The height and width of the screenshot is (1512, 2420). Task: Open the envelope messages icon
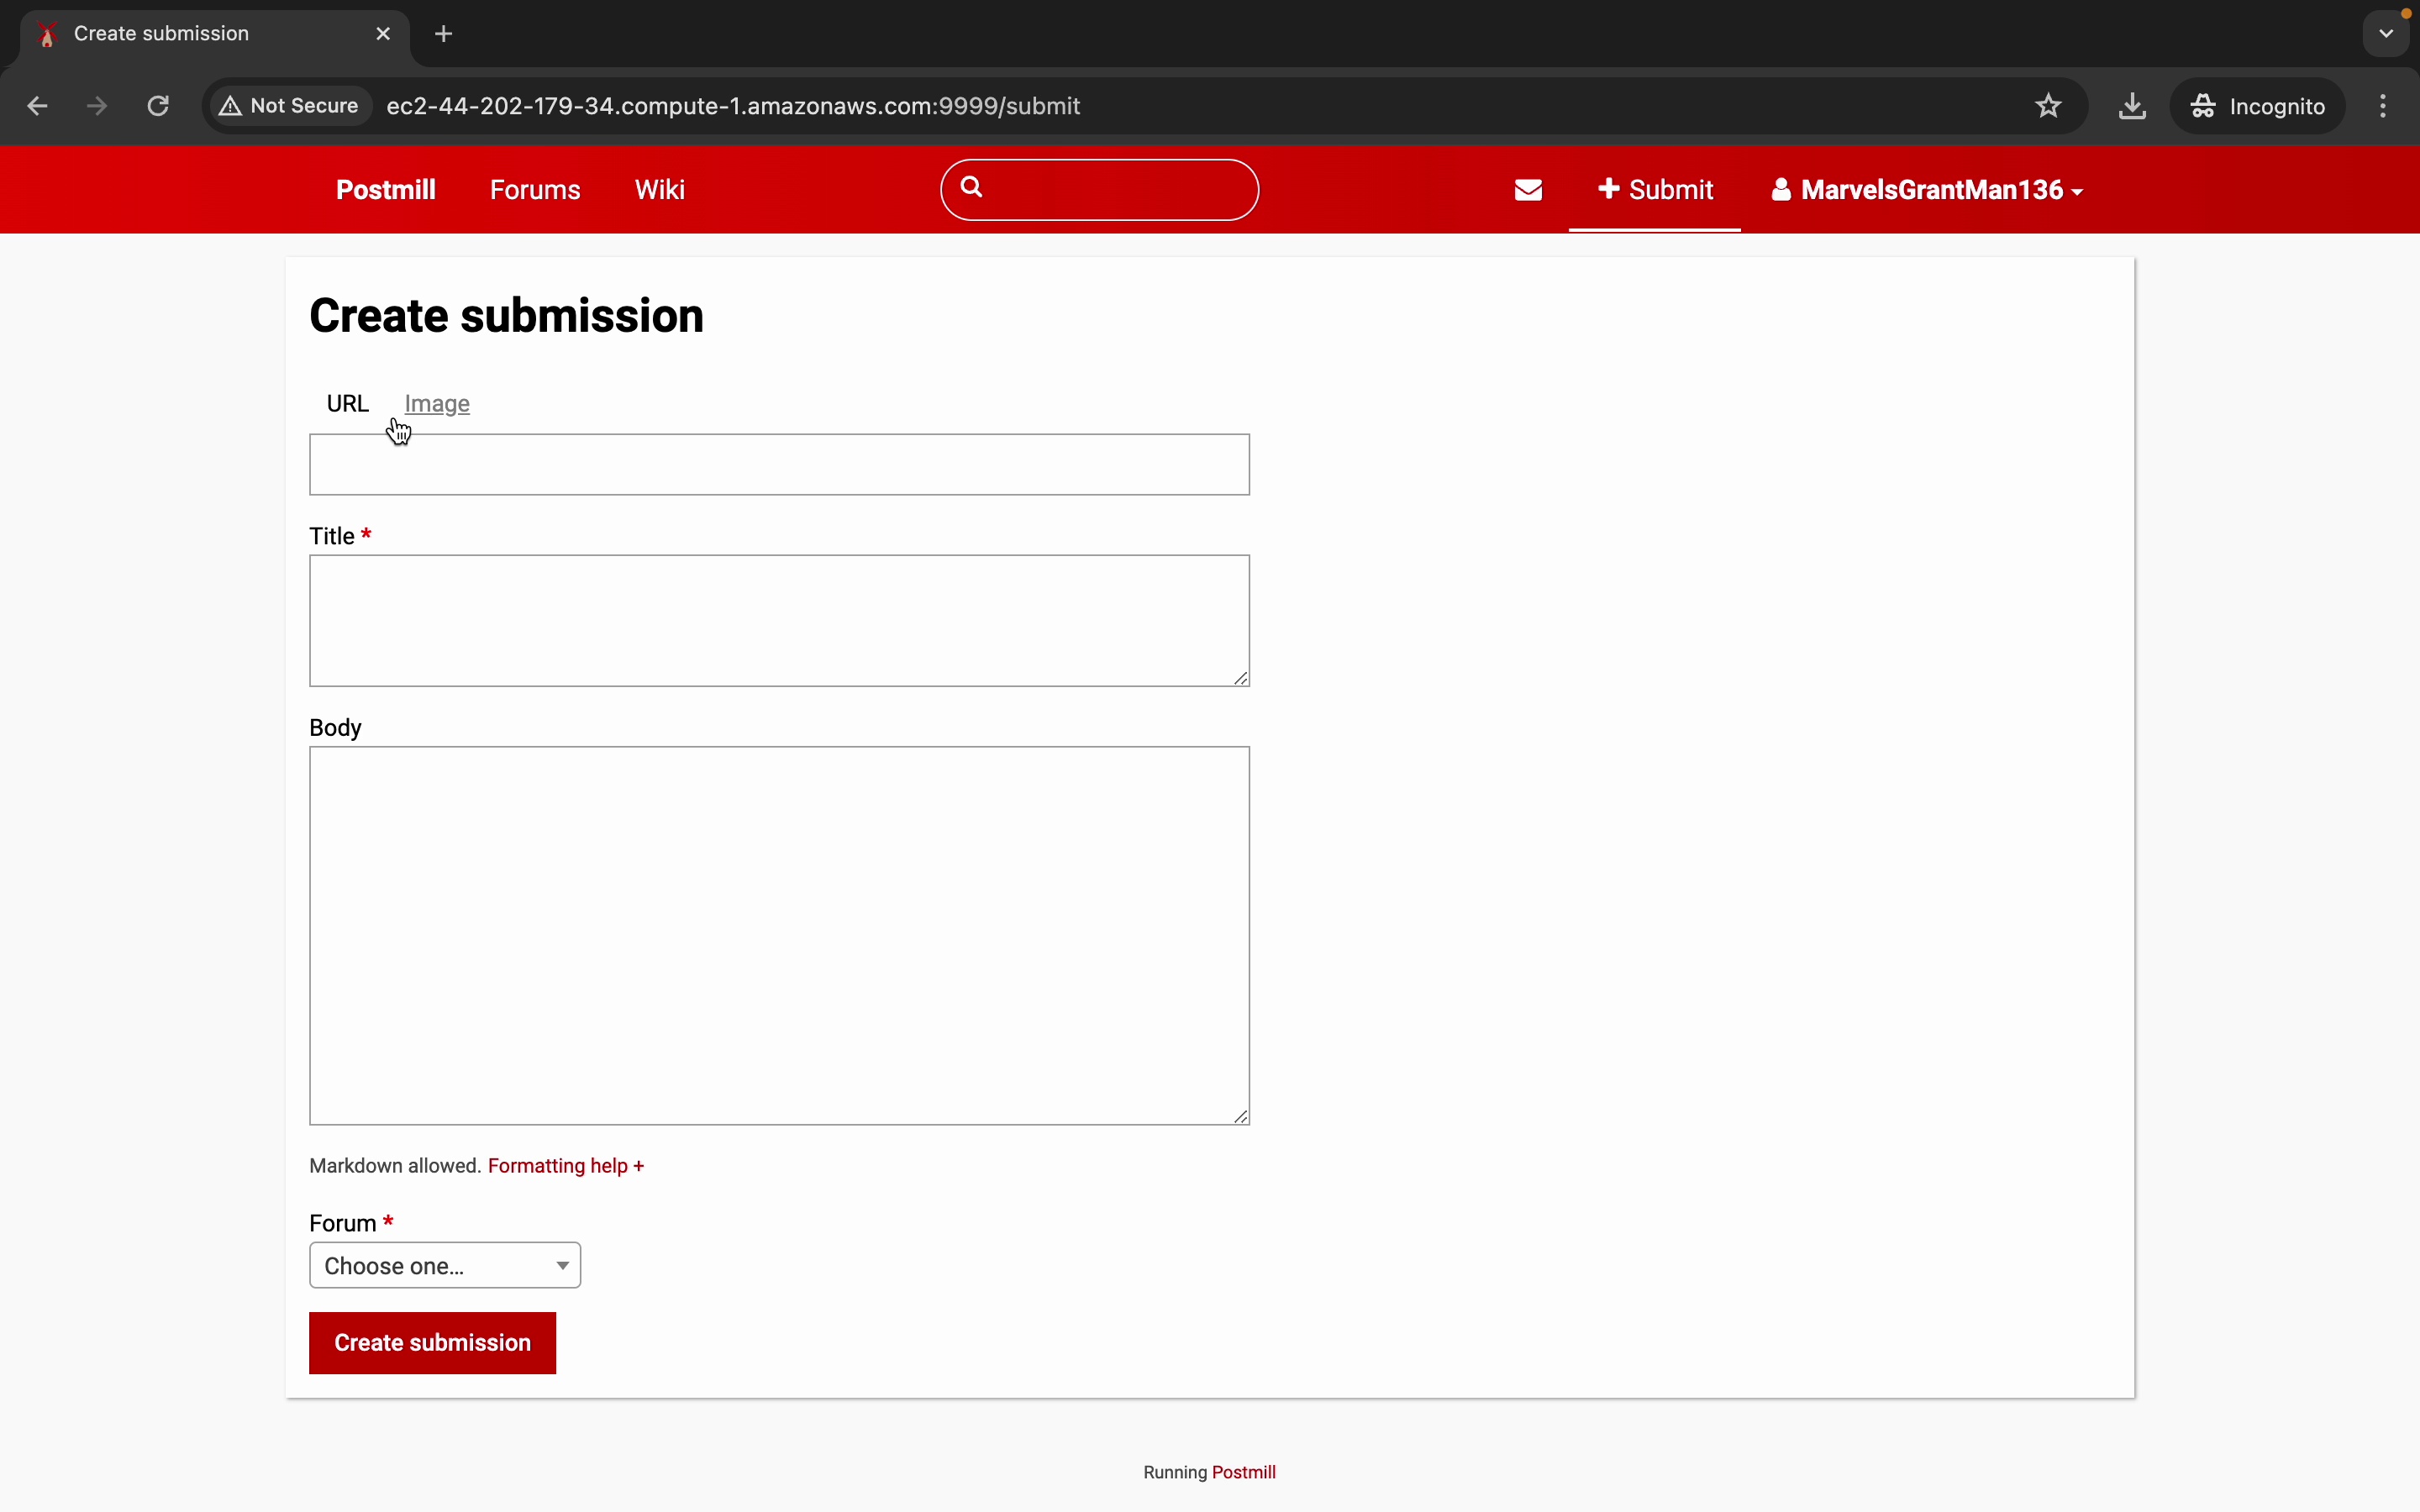(x=1528, y=190)
